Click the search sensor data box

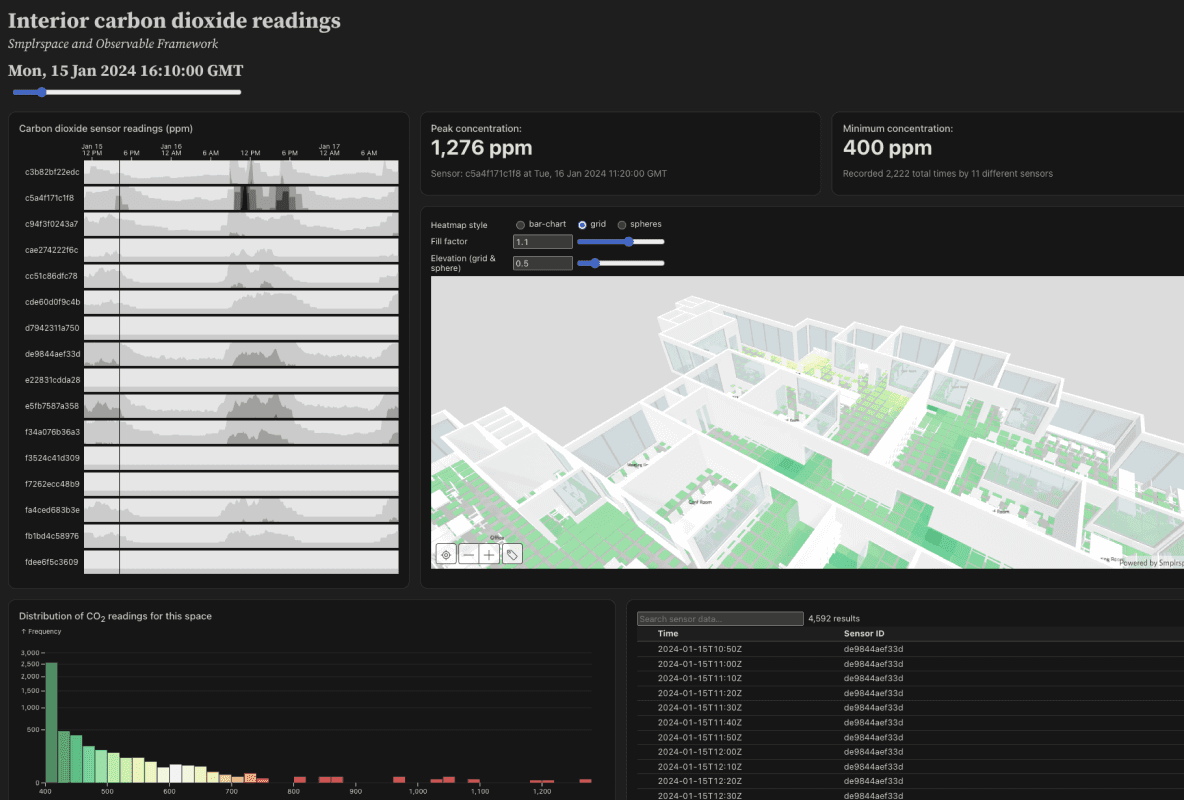(x=719, y=618)
